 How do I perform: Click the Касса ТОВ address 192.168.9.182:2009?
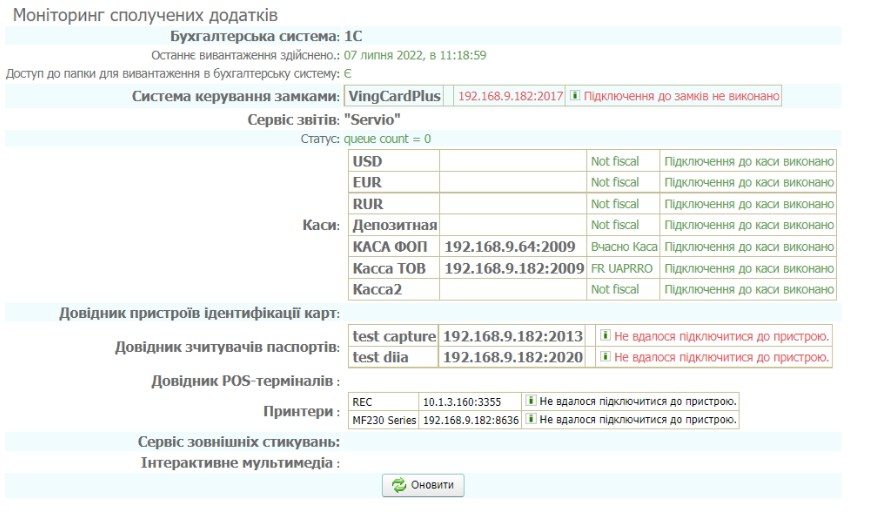coord(514,268)
